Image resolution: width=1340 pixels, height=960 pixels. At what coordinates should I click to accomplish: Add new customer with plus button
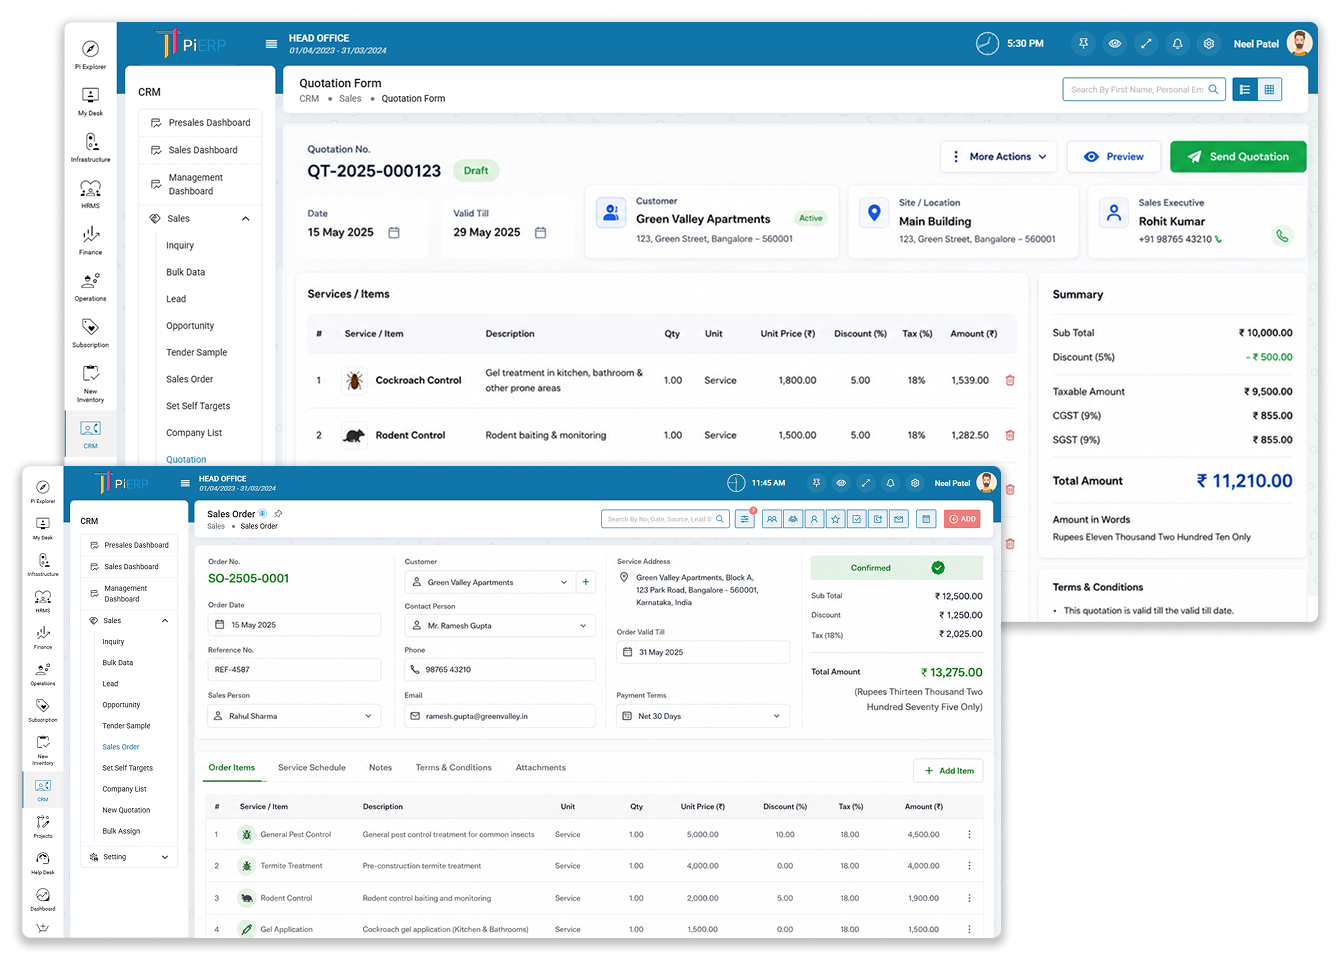[x=586, y=582]
